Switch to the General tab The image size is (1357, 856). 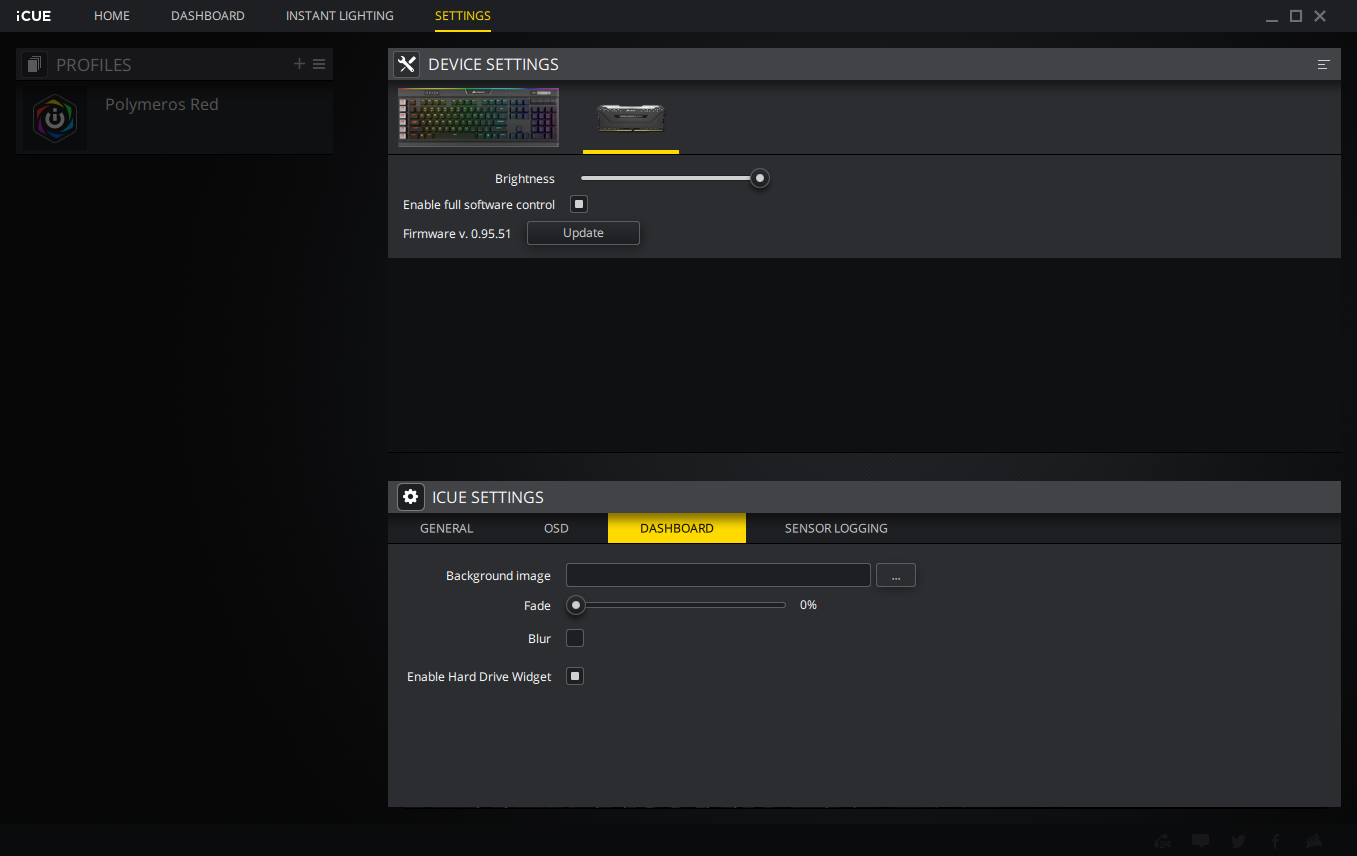447,528
